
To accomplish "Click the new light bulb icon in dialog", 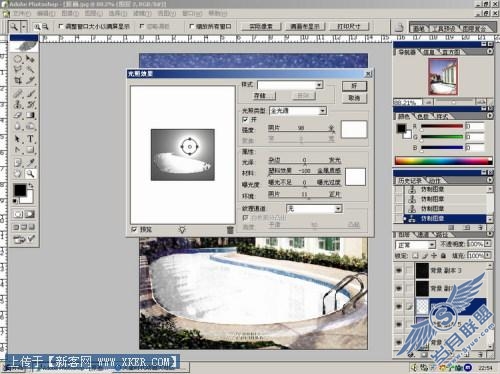I will [x=182, y=230].
